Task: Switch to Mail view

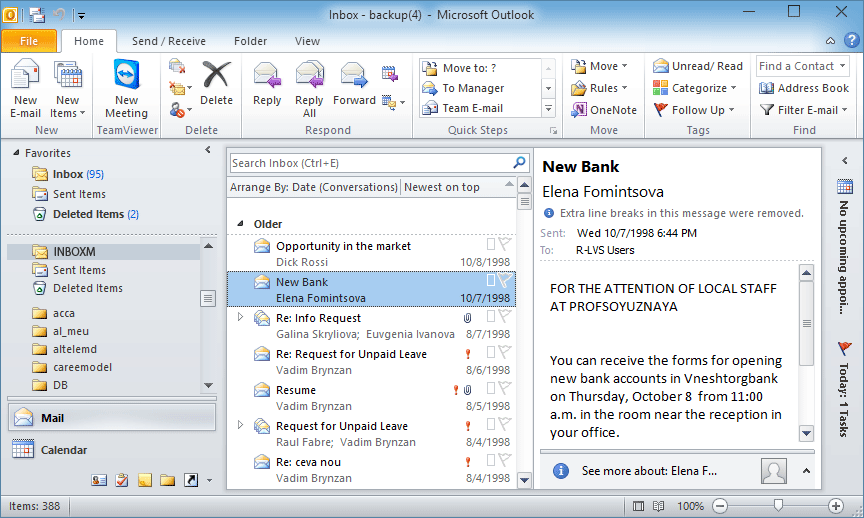Action: (112, 418)
